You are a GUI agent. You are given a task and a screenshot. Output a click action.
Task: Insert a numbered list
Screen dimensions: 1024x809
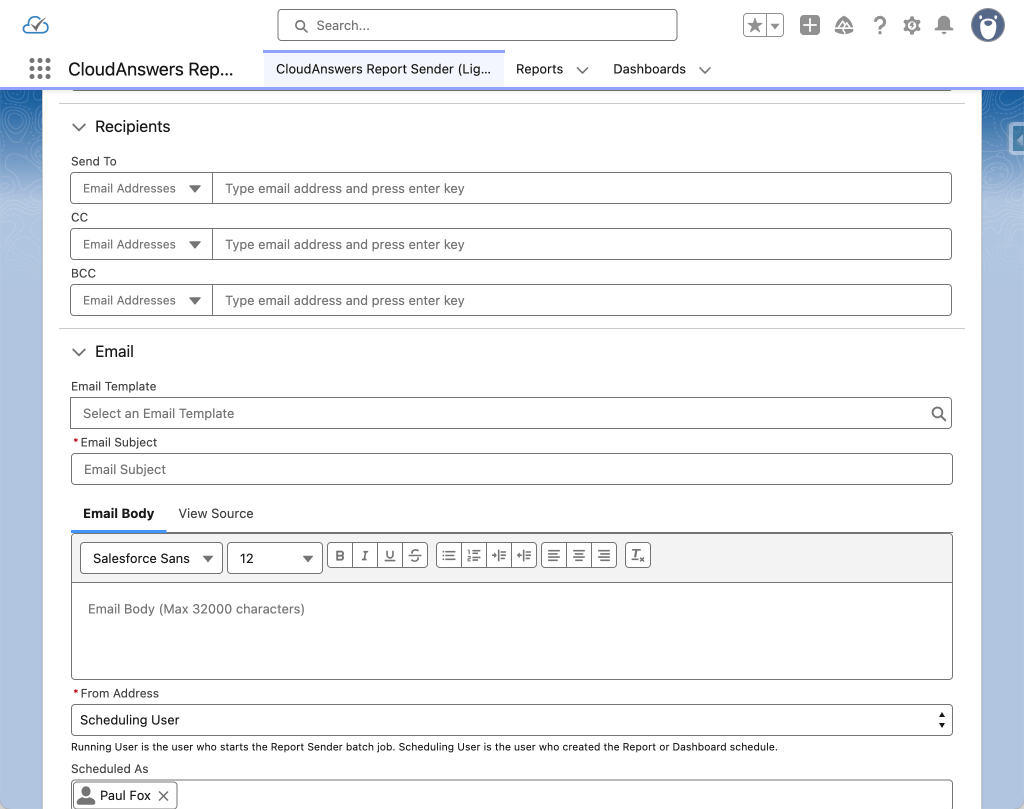[473, 555]
